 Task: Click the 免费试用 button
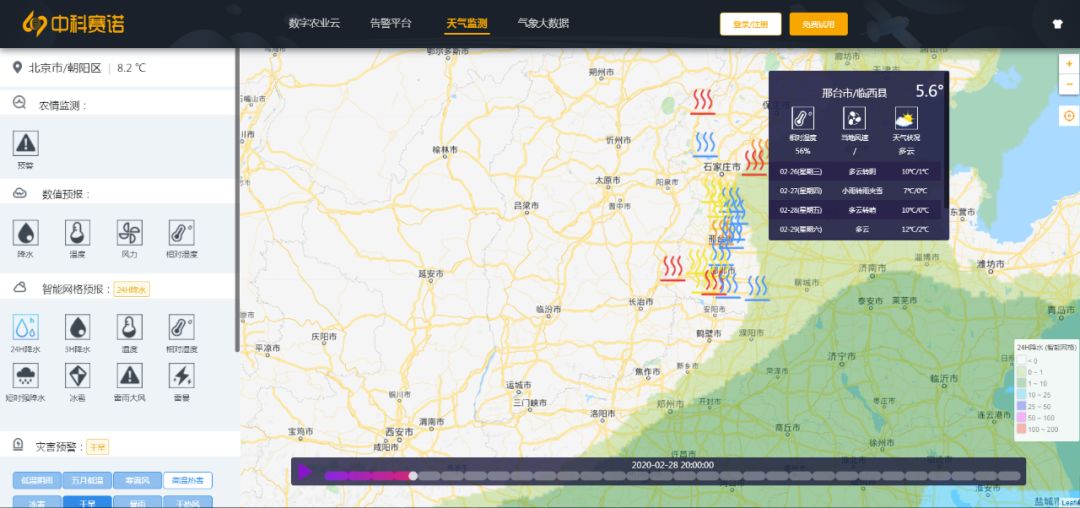818,24
